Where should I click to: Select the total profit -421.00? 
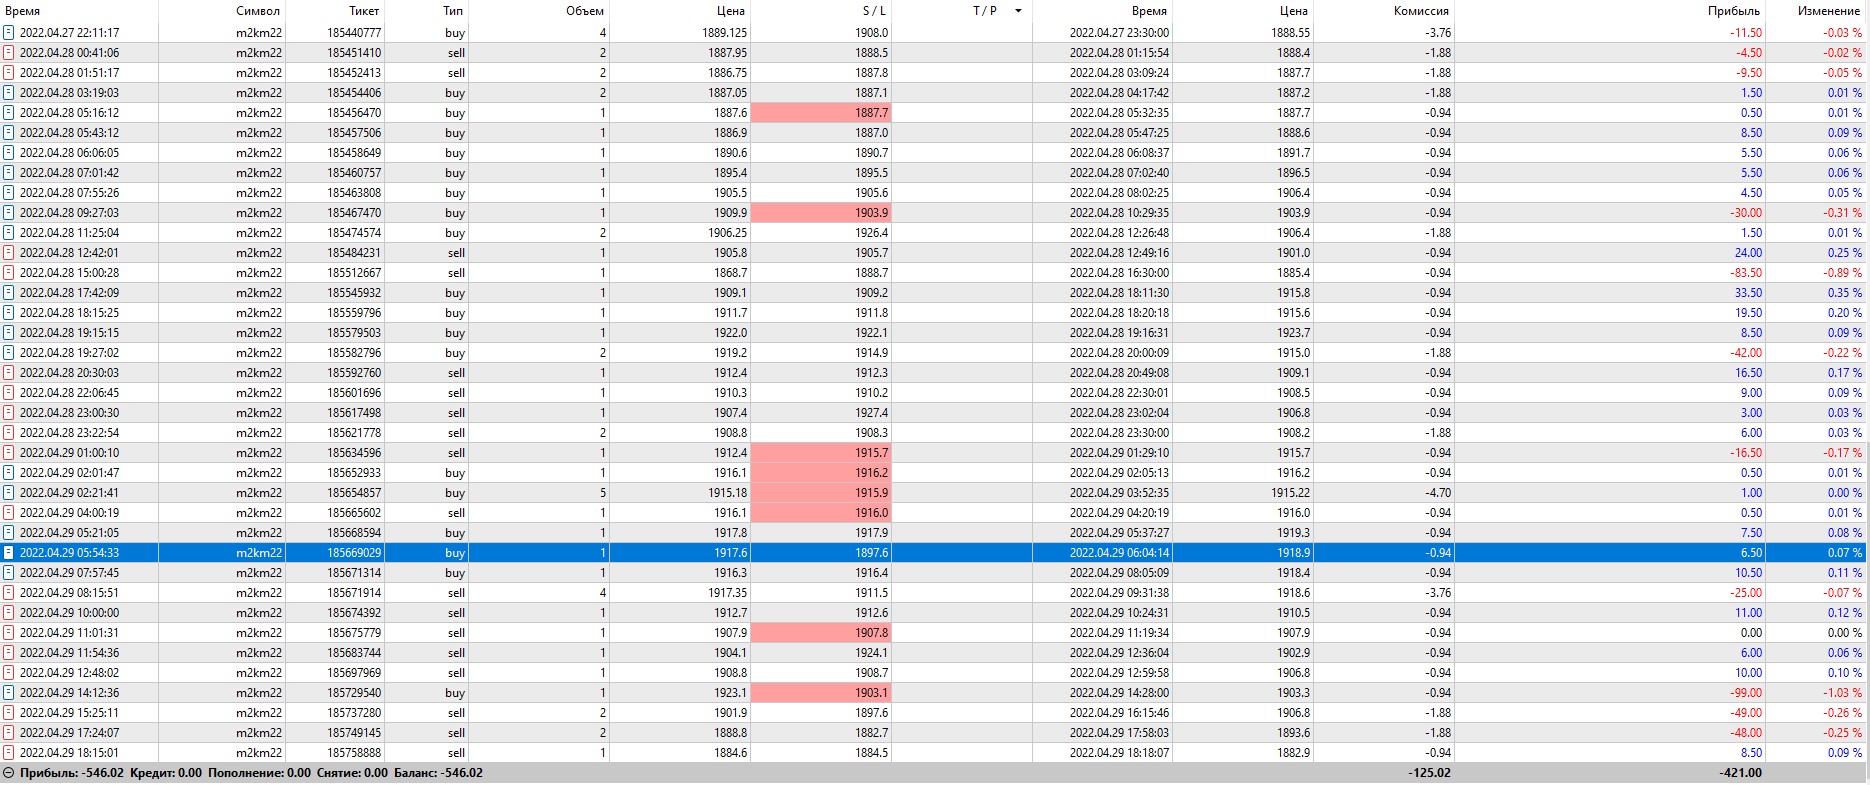(1741, 773)
